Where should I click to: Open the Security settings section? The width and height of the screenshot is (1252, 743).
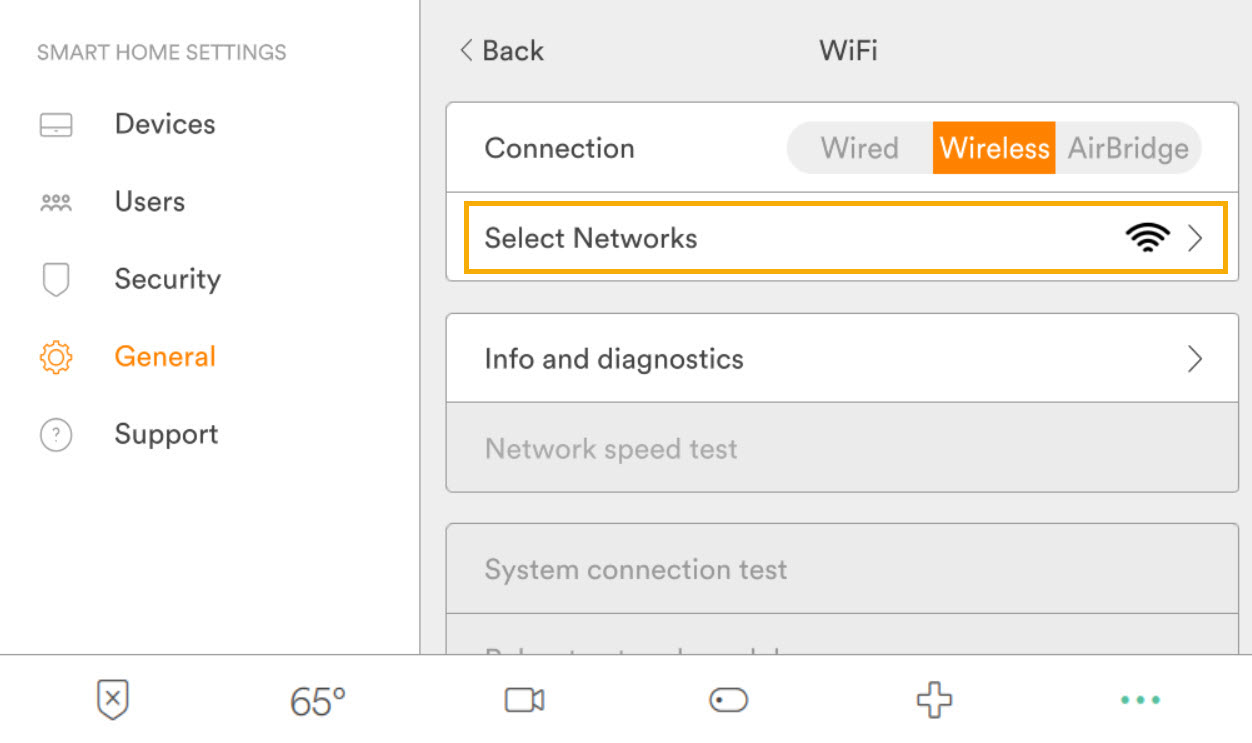[167, 280]
